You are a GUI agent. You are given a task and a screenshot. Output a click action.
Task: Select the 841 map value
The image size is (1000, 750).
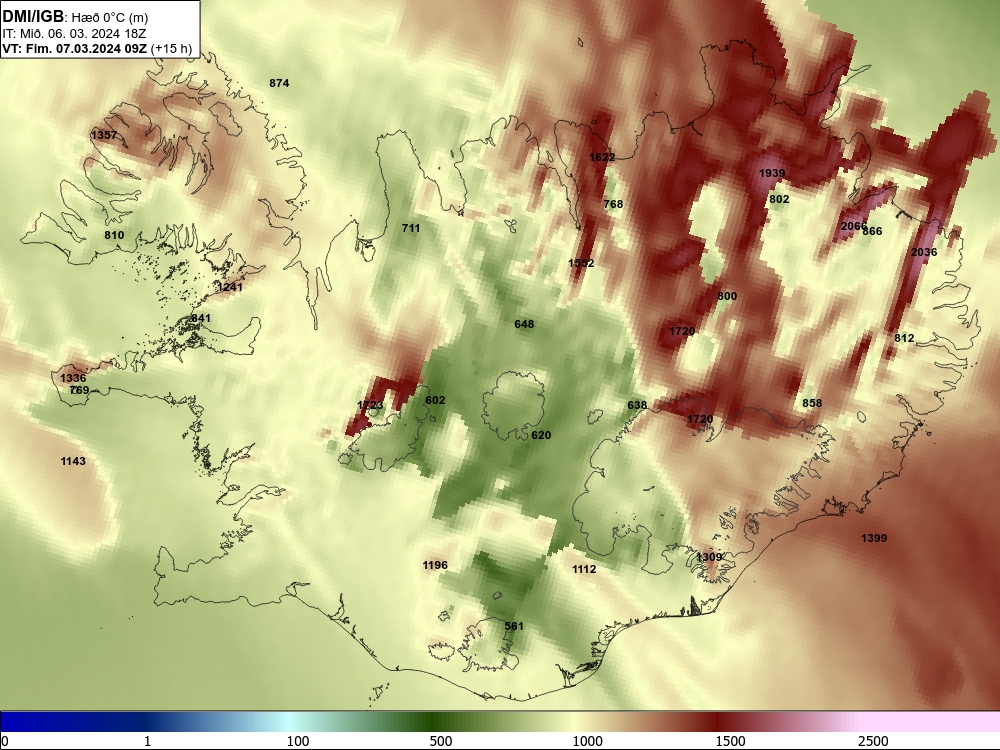[201, 318]
